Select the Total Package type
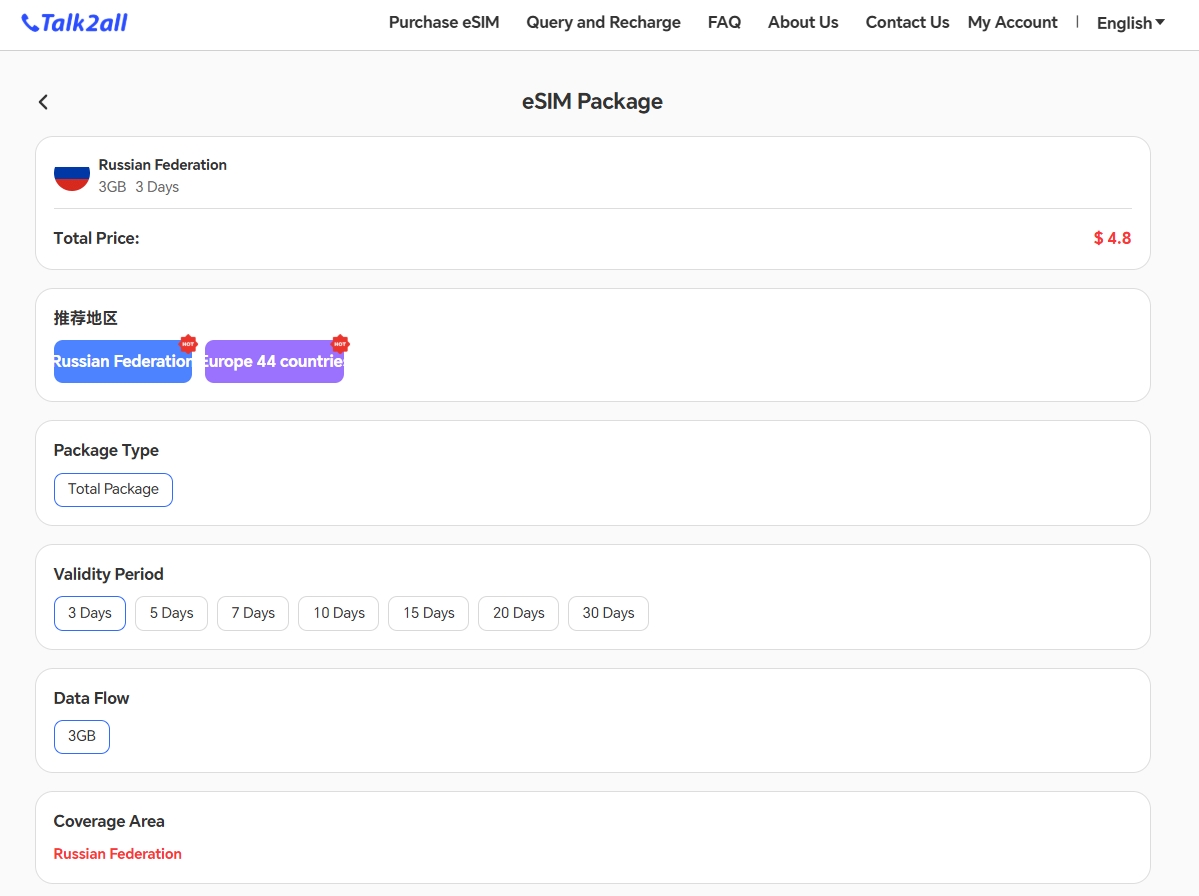1199x896 pixels. [x=113, y=489]
